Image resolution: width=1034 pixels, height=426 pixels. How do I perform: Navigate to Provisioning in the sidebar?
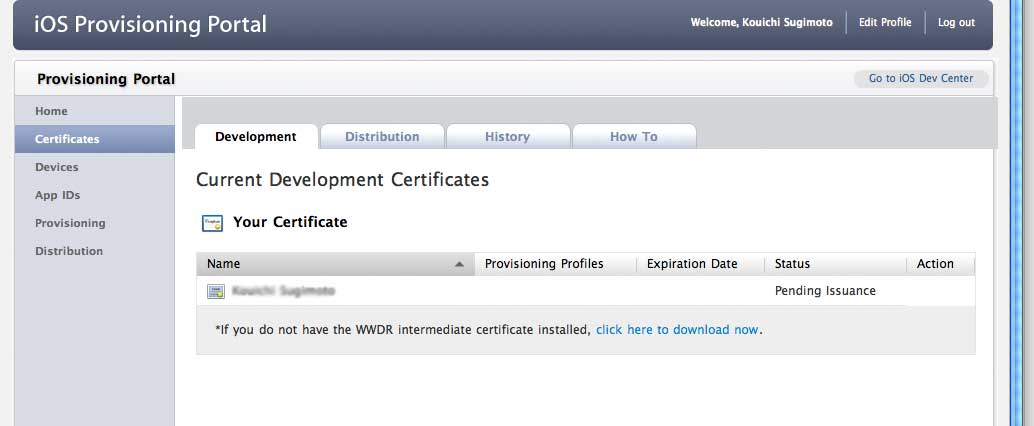[x=70, y=223]
